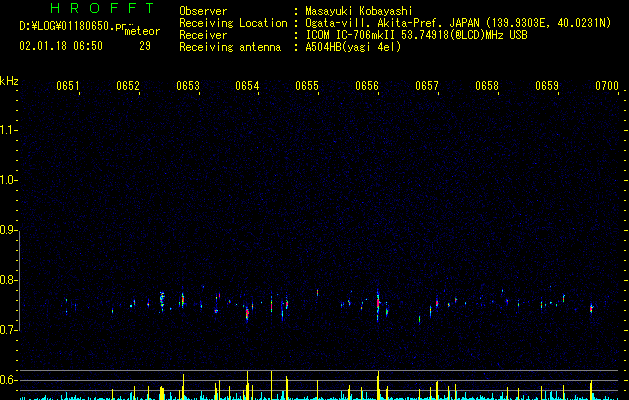Viewport: 629px width, 400px height.
Task: Click the 0655 time marker
Action: point(307,86)
